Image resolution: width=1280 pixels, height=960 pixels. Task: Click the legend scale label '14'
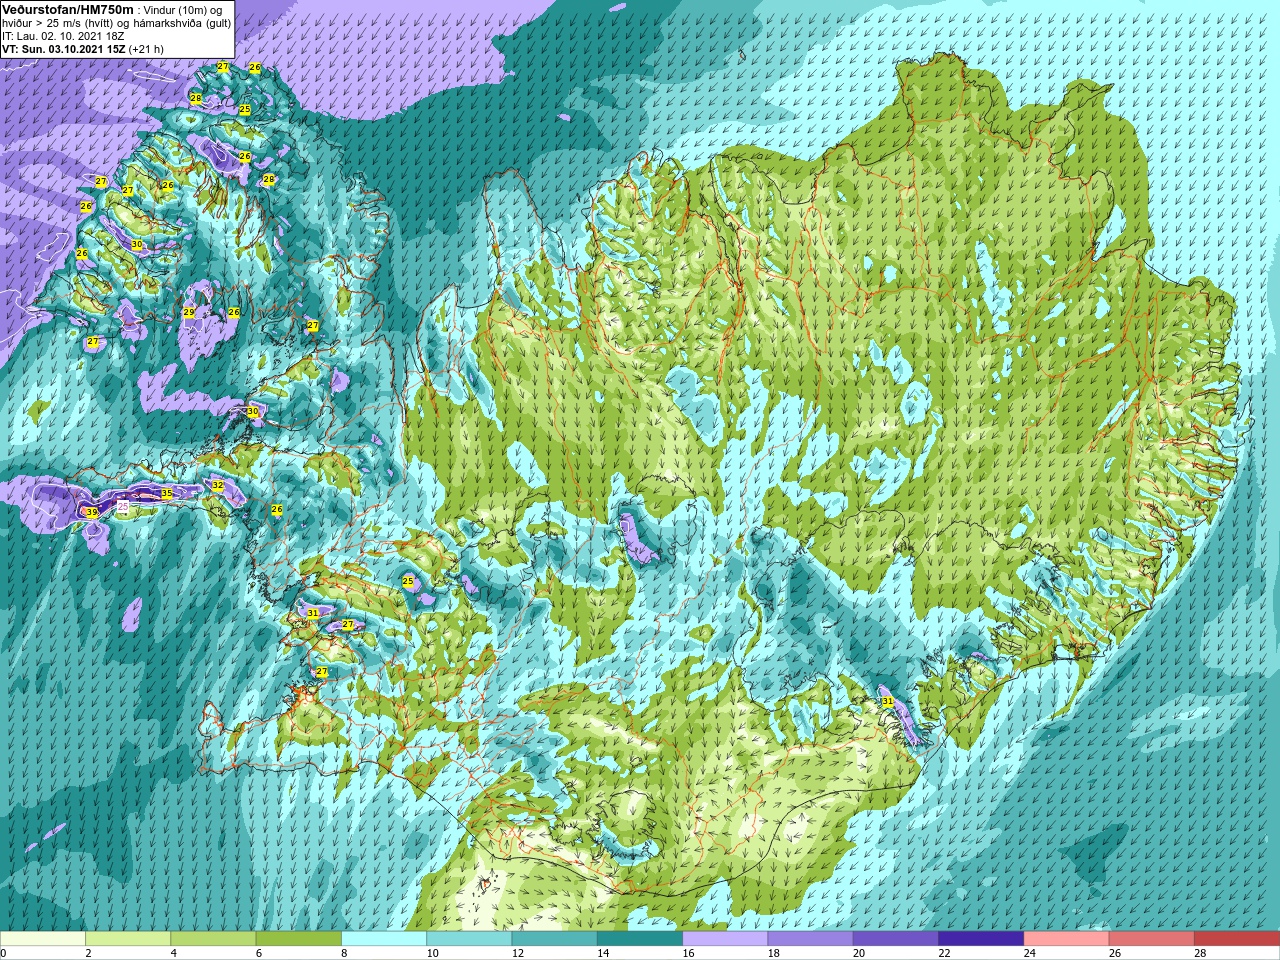(603, 953)
